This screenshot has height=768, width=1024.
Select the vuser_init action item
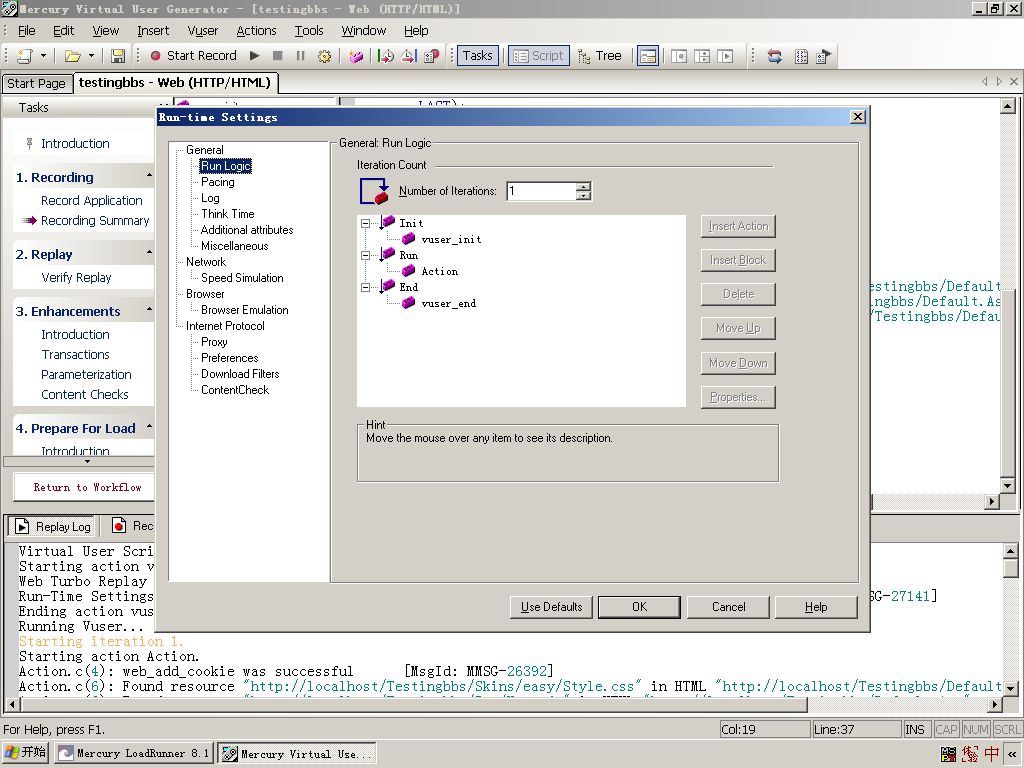pos(451,240)
